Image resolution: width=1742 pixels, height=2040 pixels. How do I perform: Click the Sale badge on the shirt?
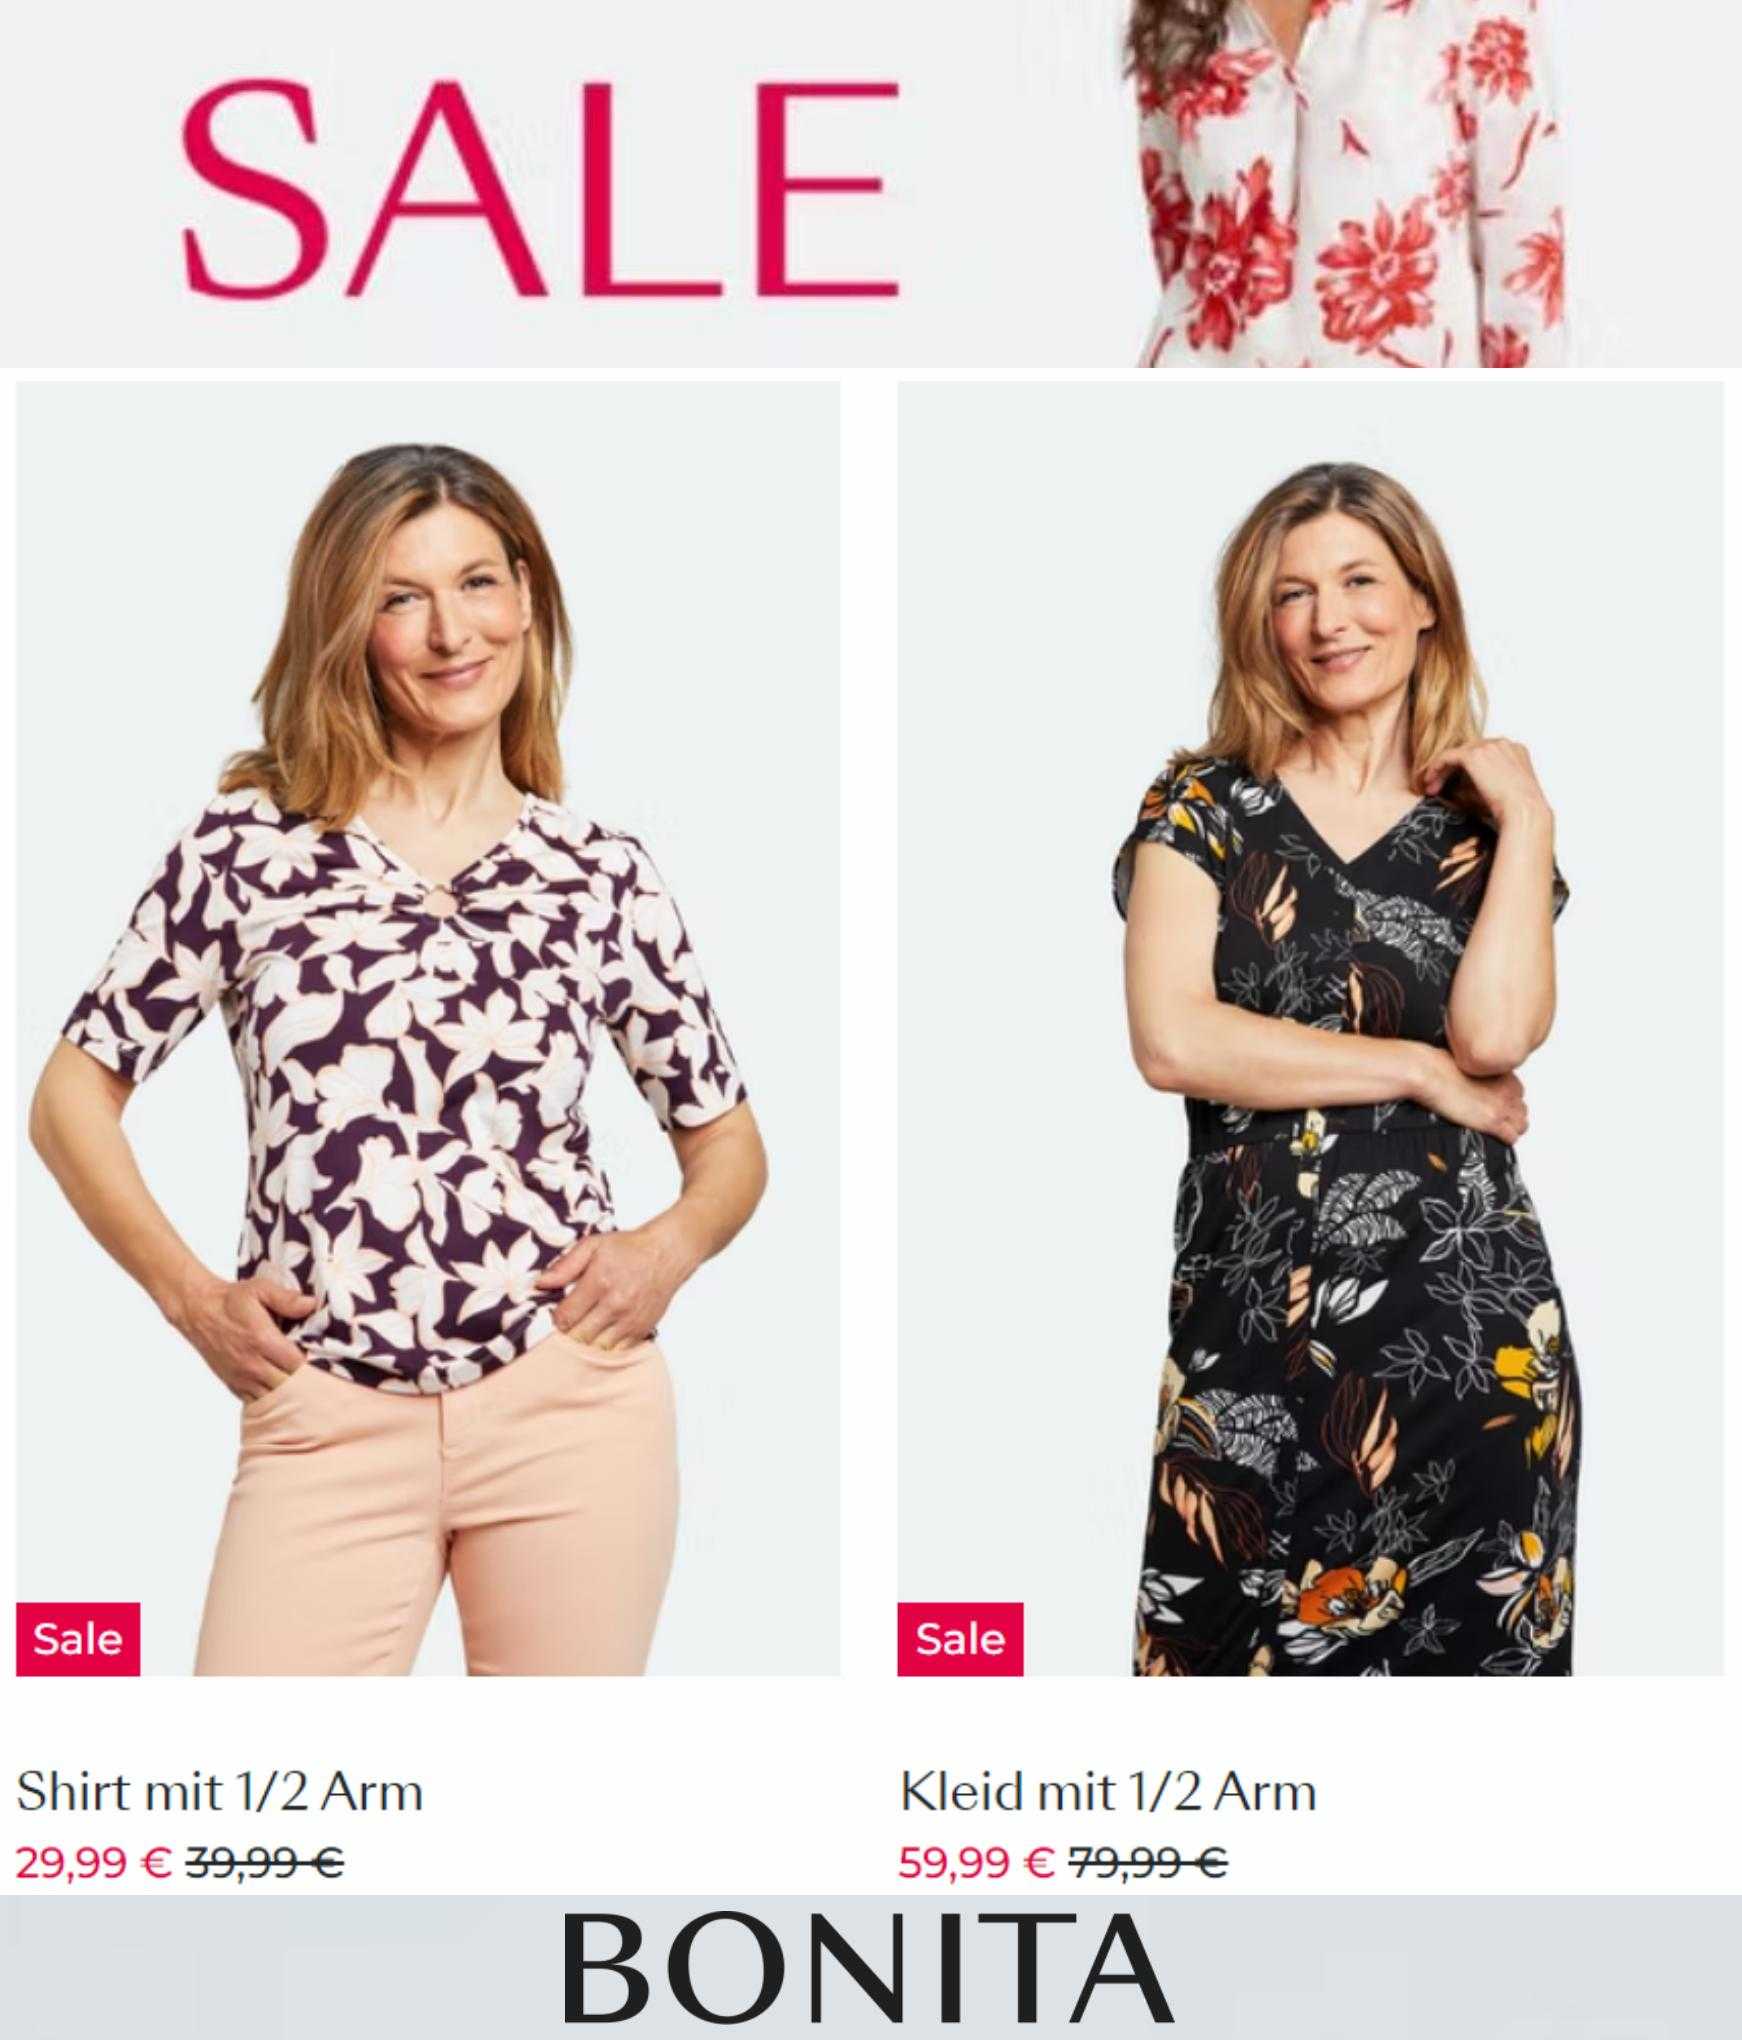pos(78,1639)
